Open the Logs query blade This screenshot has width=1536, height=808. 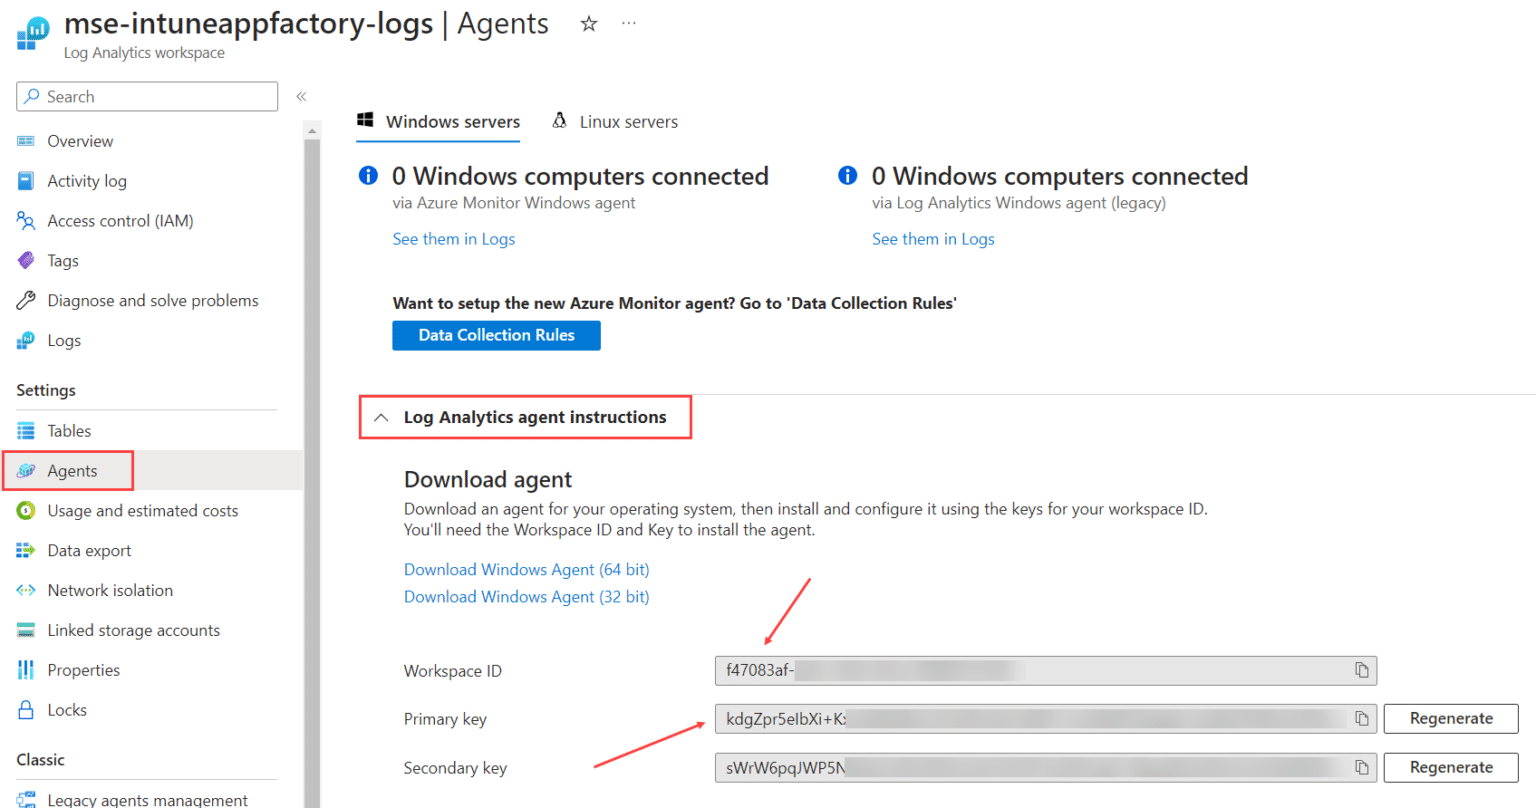pyautogui.click(x=63, y=340)
